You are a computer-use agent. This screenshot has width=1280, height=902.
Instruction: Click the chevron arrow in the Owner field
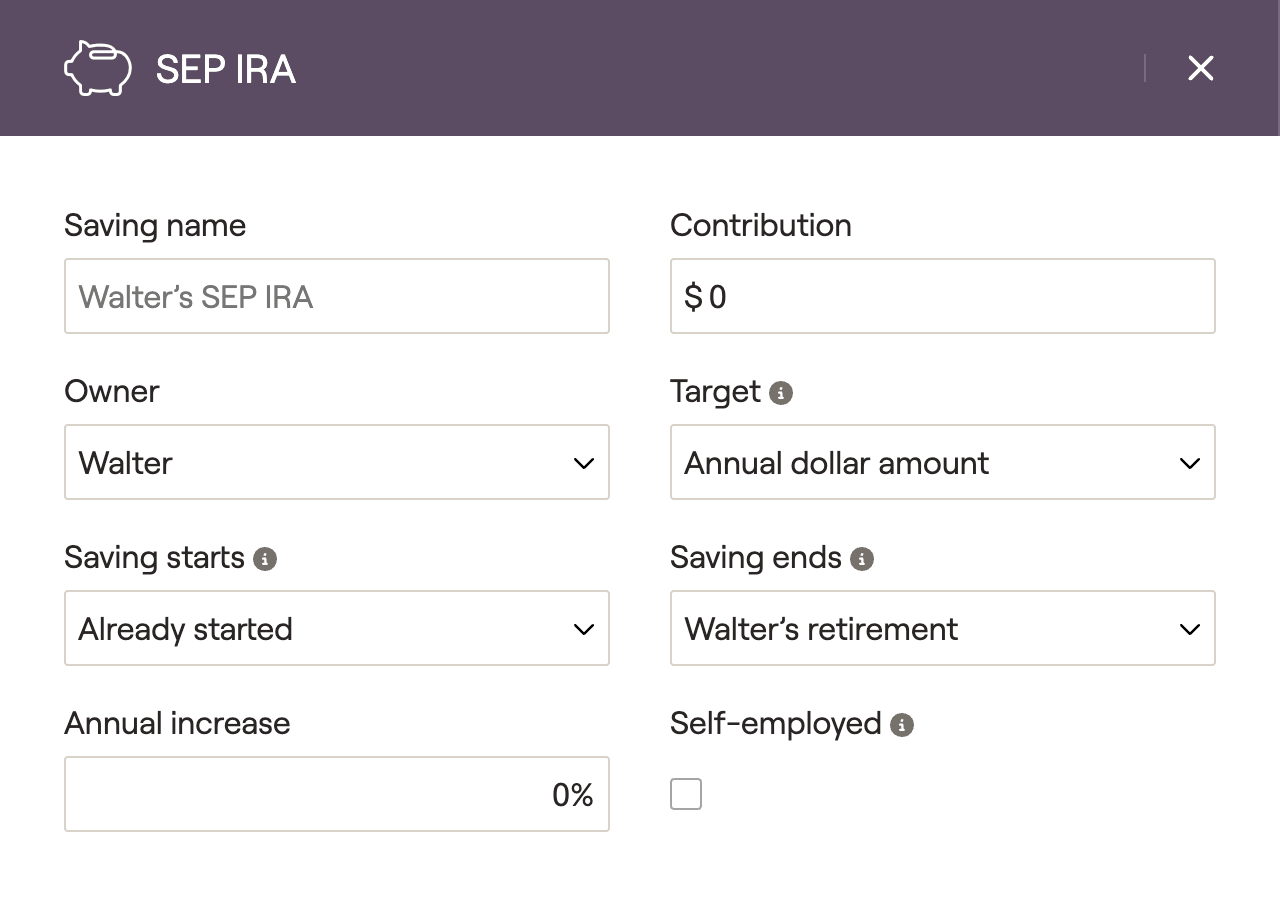coord(584,463)
